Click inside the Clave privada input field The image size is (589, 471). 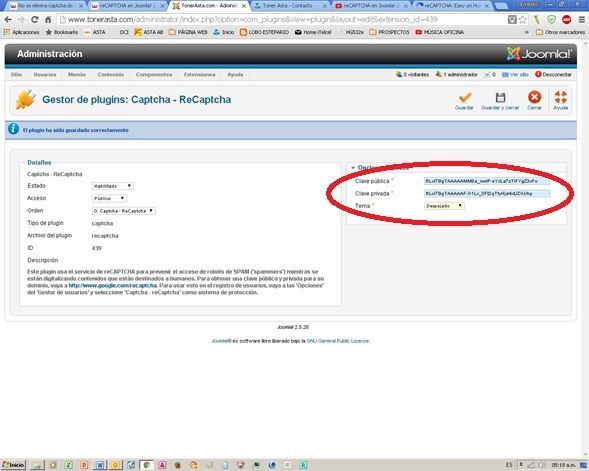tap(487, 193)
